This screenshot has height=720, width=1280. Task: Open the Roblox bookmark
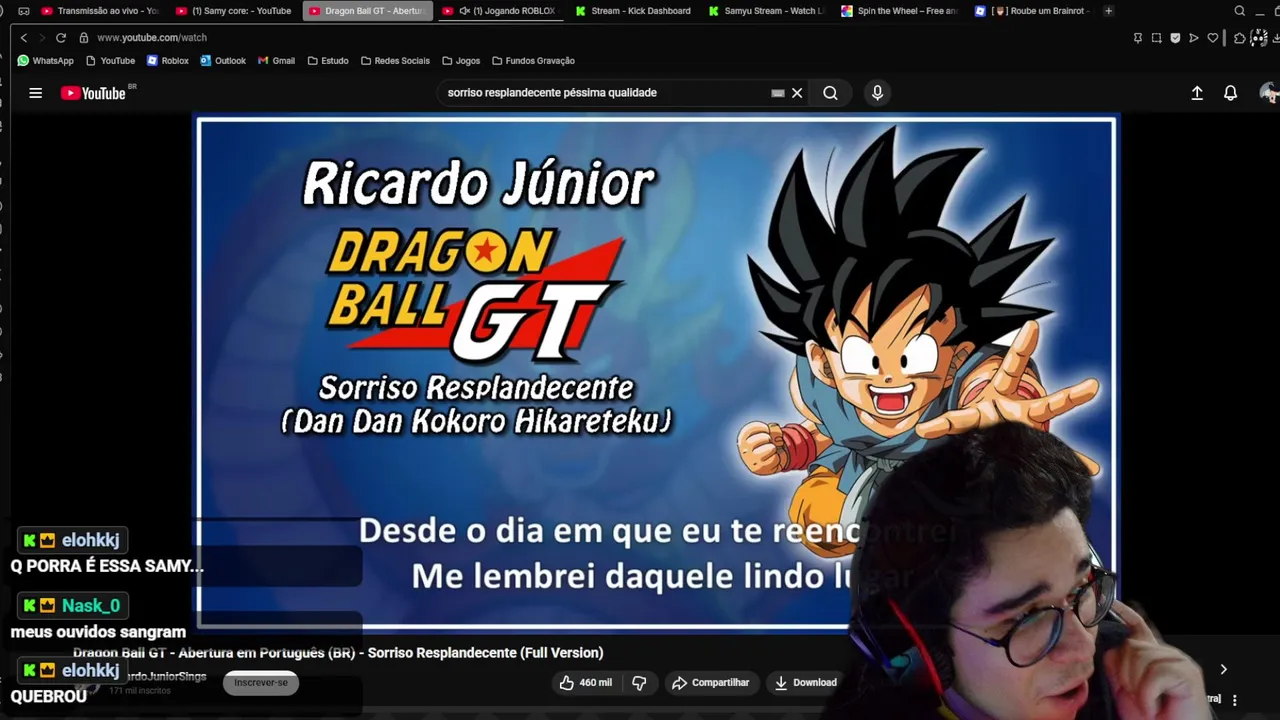point(167,61)
